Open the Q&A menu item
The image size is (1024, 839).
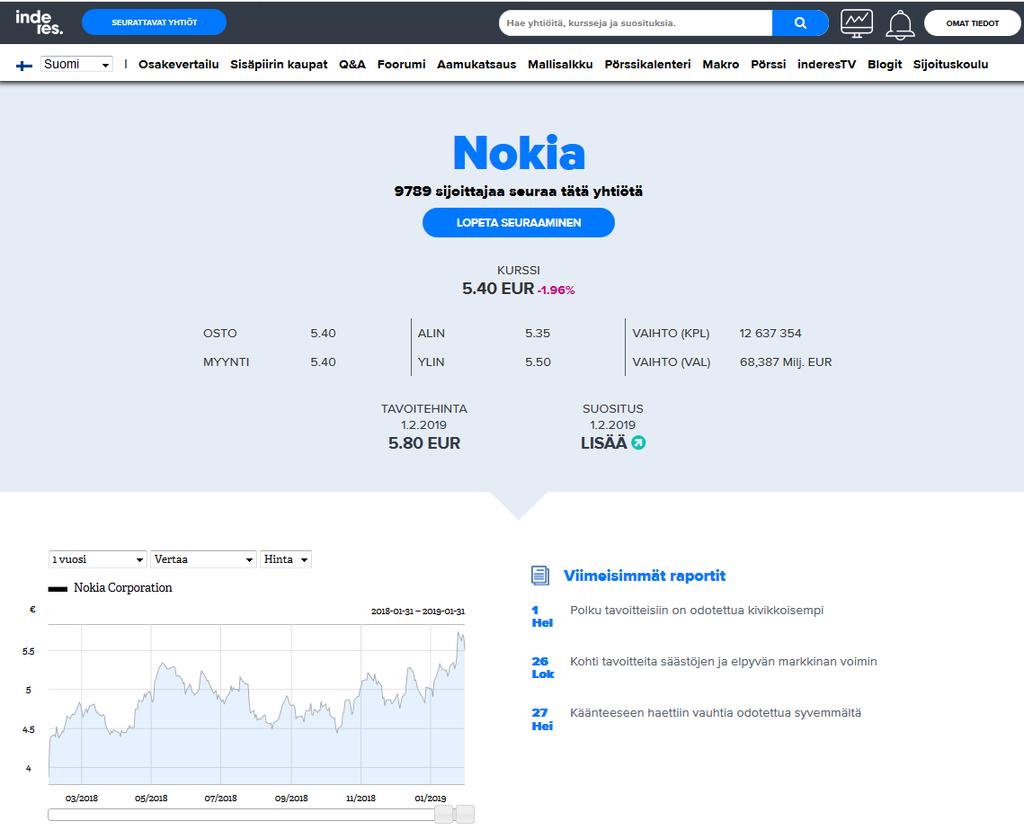coord(352,64)
